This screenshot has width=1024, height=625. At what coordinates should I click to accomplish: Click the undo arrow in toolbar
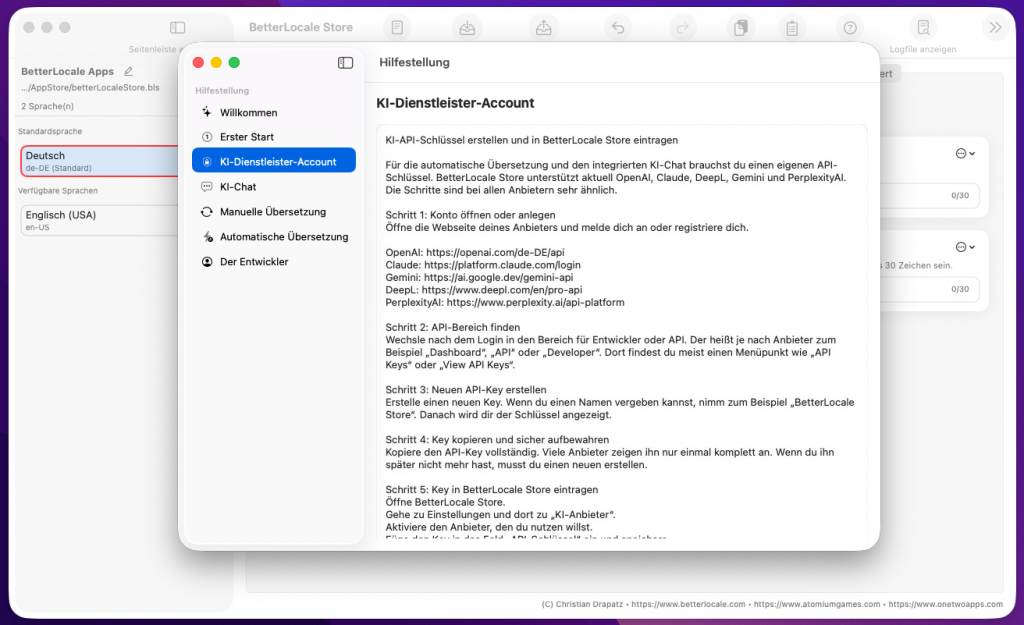[x=618, y=28]
